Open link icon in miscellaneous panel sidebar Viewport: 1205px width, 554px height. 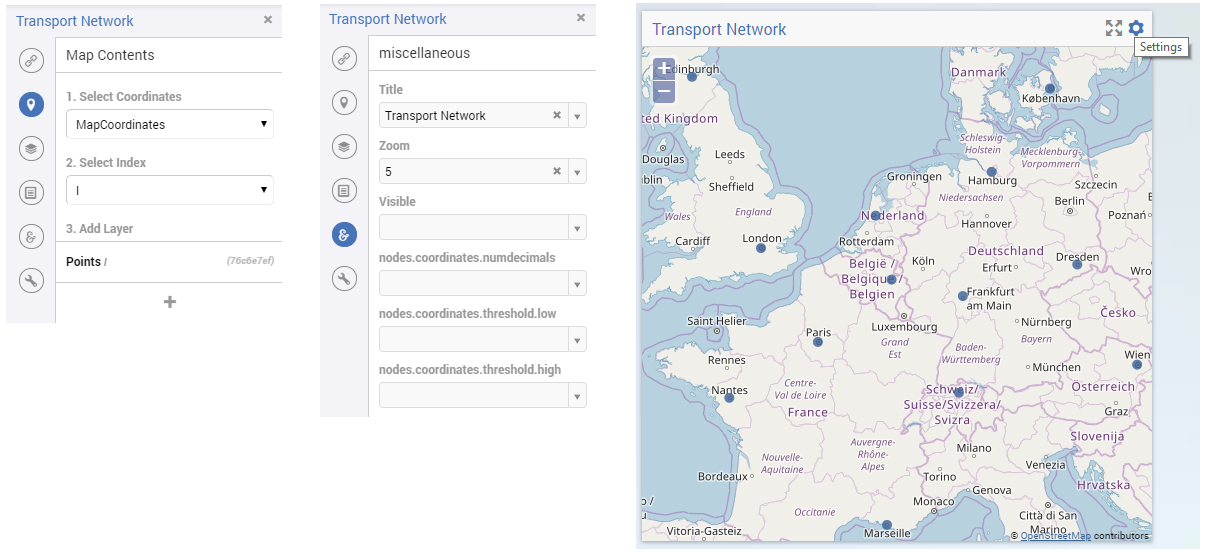(x=344, y=58)
